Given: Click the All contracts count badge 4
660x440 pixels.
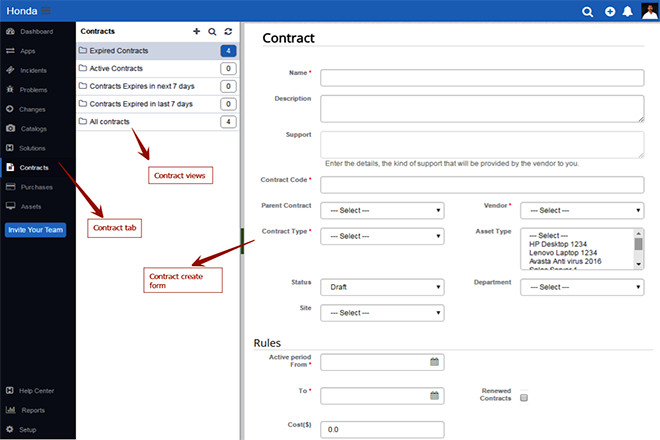Looking at the screenshot, I should 228,122.
